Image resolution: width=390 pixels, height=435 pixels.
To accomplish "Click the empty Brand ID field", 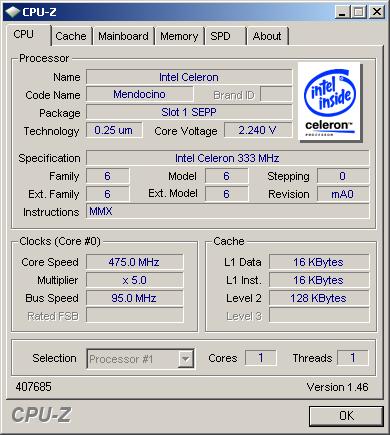I will pos(276,94).
